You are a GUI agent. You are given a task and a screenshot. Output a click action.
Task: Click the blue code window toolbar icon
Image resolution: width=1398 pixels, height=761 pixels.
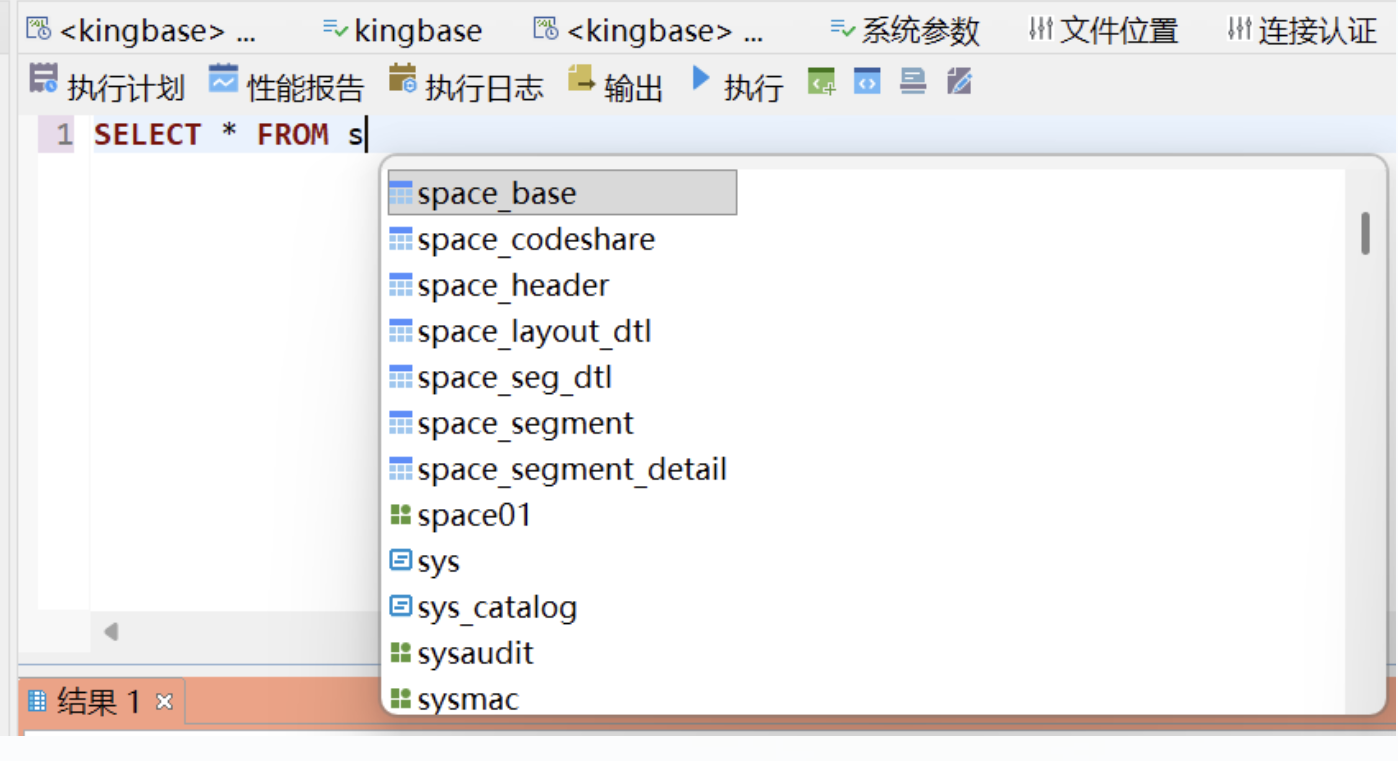867,82
